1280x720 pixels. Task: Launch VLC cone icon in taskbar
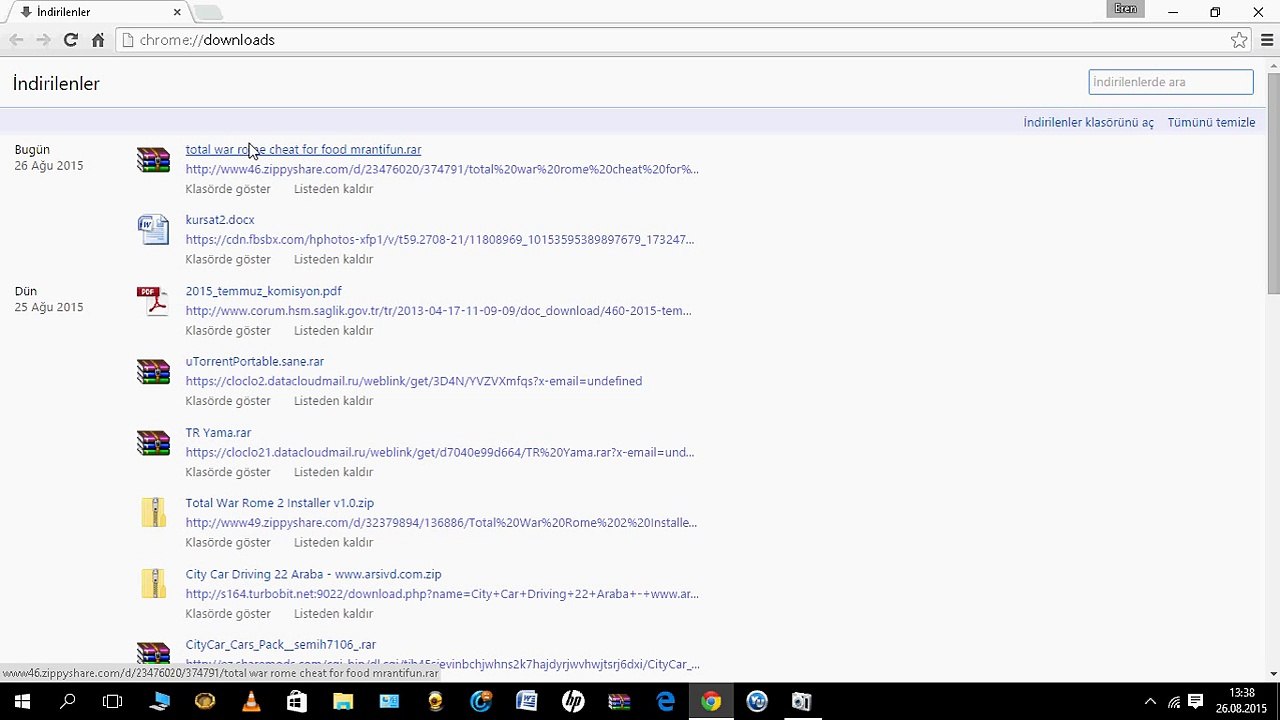point(251,702)
